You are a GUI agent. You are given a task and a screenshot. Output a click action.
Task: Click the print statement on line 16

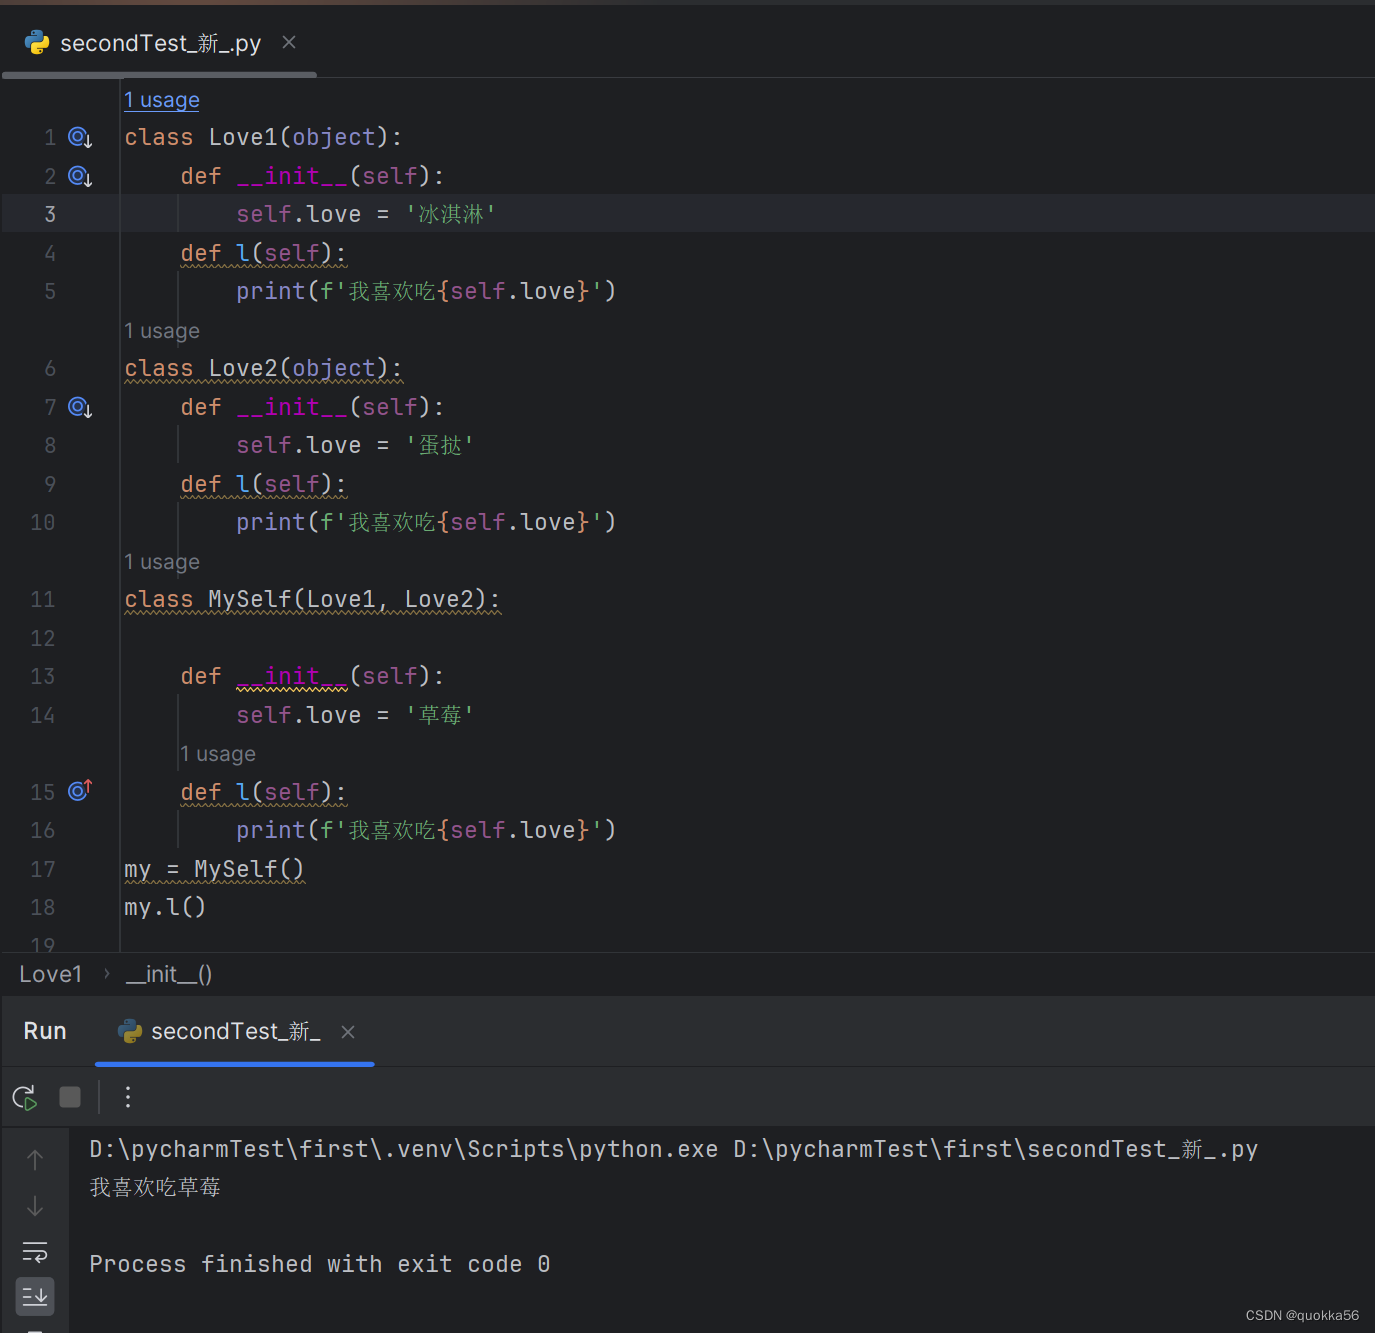pyautogui.click(x=426, y=830)
